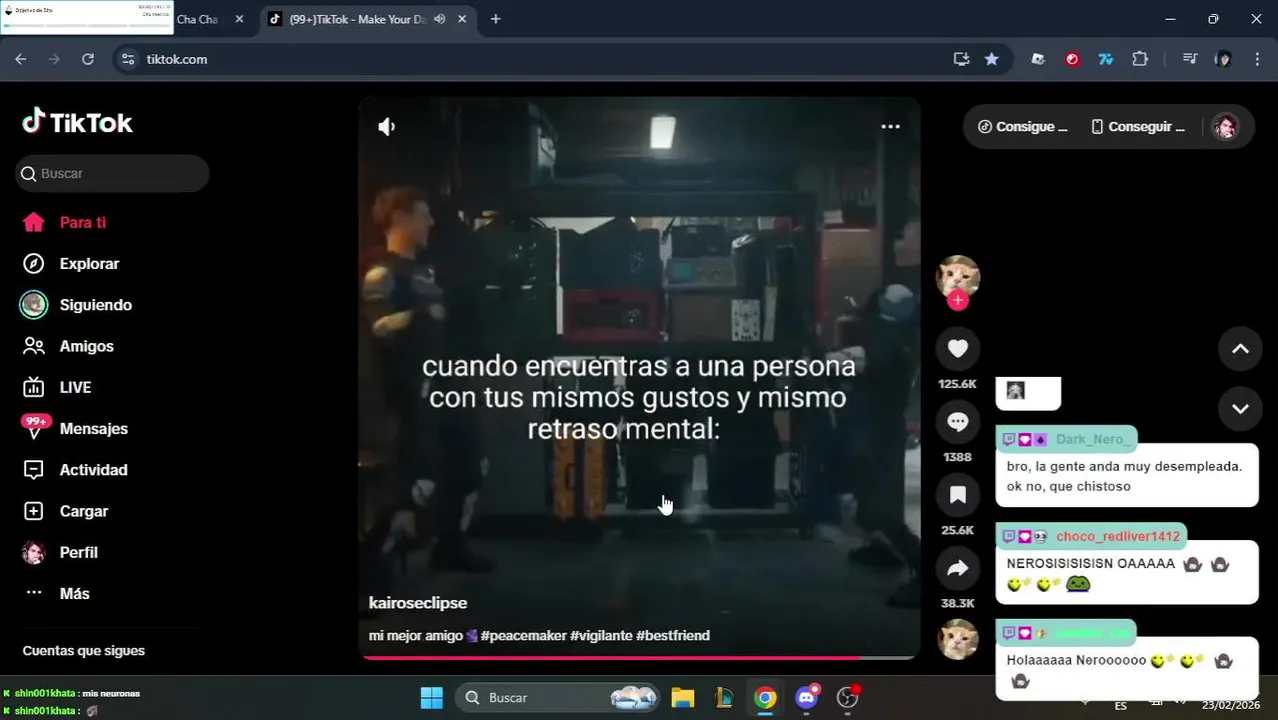The width and height of the screenshot is (1278, 720).
Task: Open League of Legends from the taskbar
Action: (724, 698)
